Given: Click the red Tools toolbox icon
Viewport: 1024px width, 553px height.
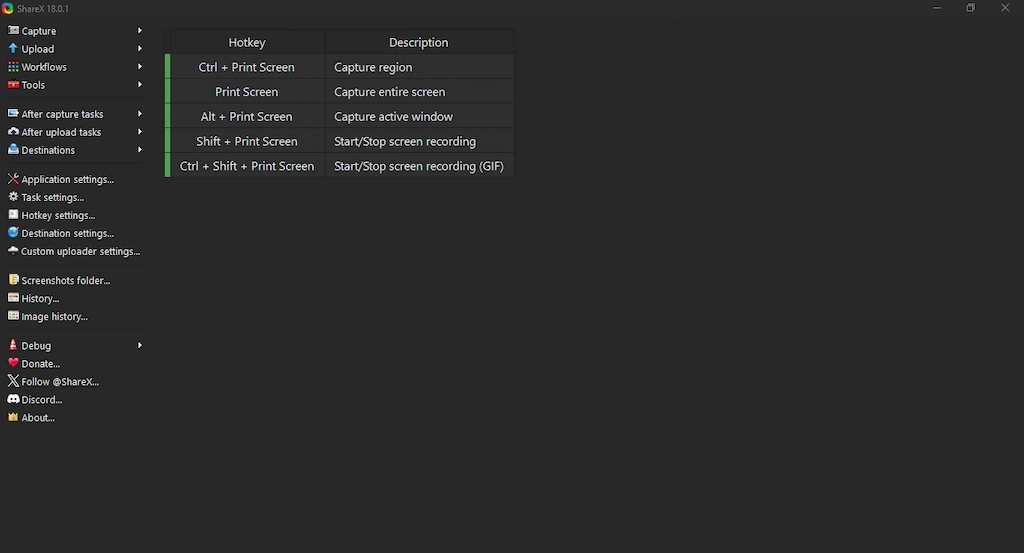Looking at the screenshot, I should (13, 84).
